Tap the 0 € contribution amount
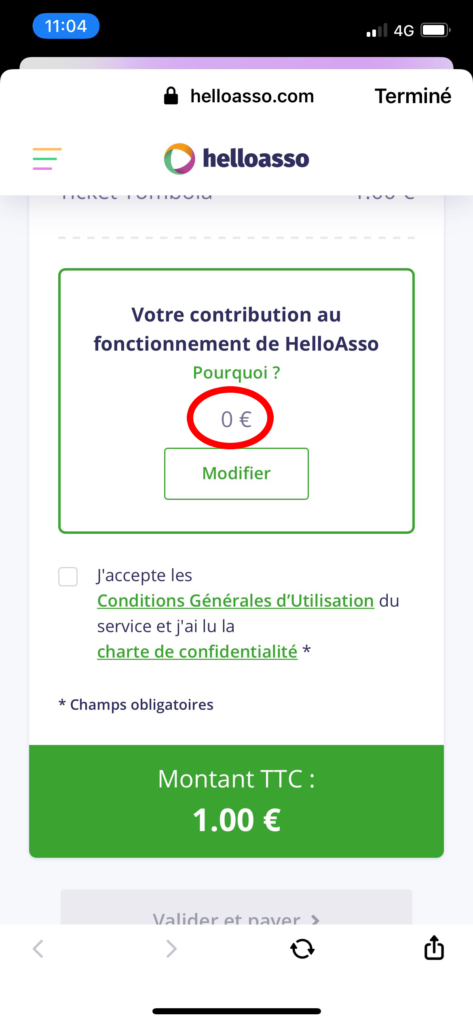 point(236,419)
